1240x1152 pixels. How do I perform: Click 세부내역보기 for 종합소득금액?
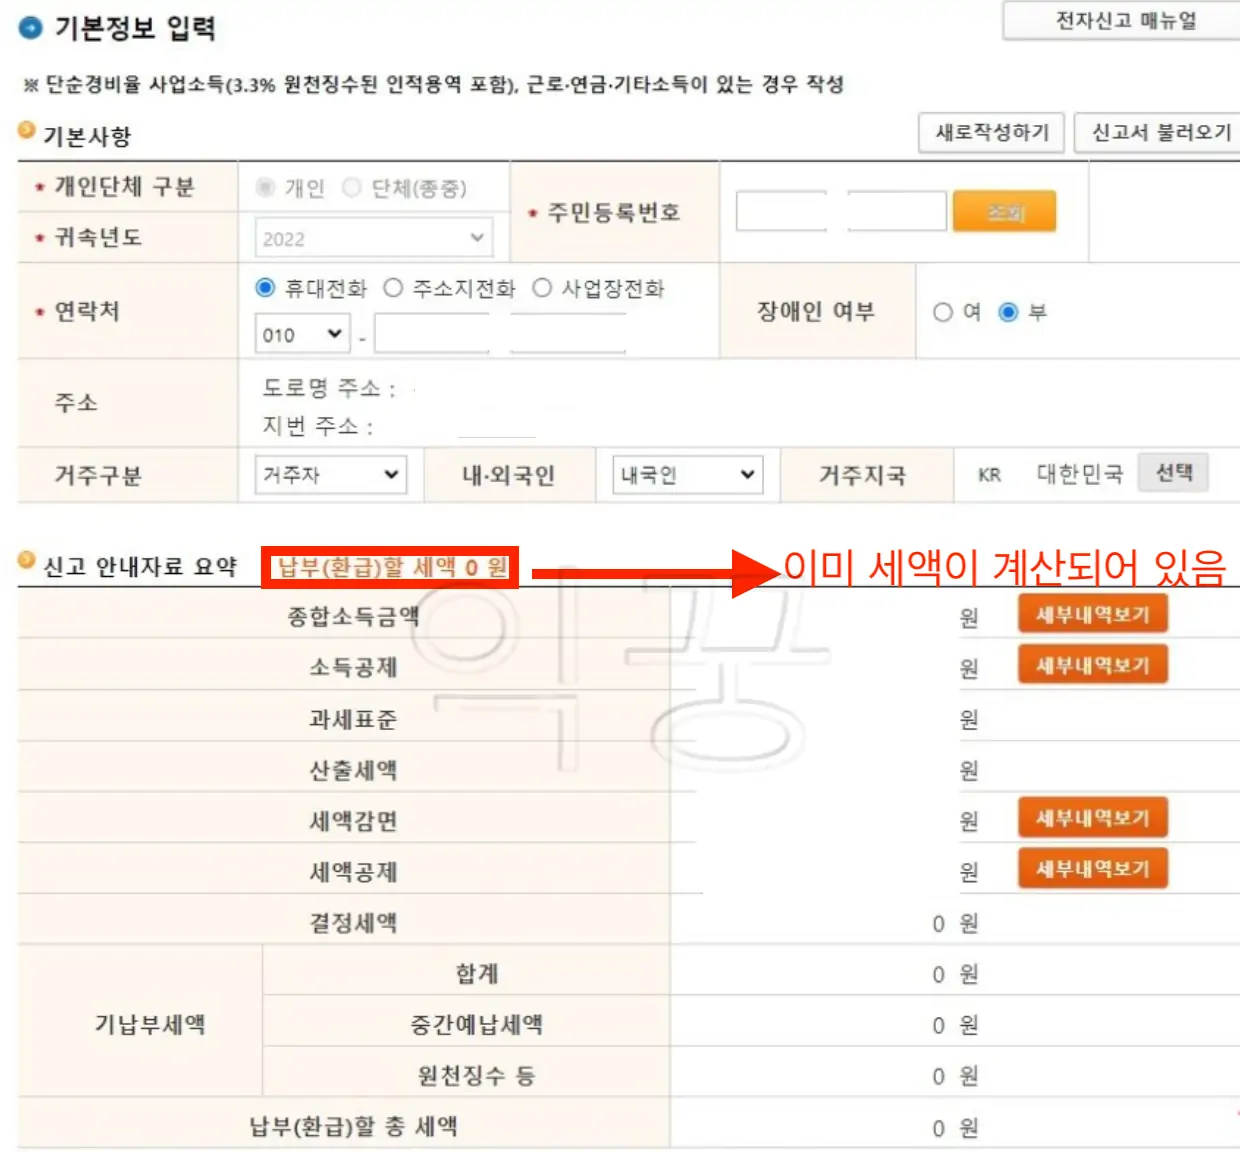click(x=1092, y=614)
